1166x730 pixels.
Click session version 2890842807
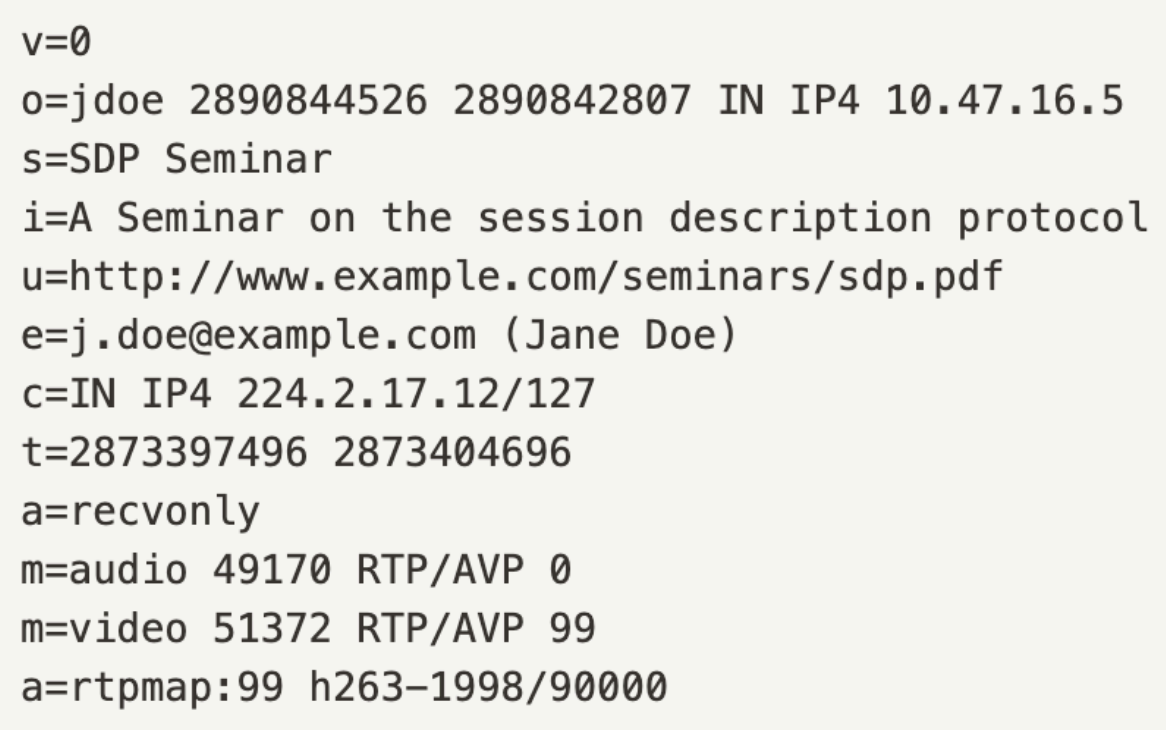[x=573, y=100]
